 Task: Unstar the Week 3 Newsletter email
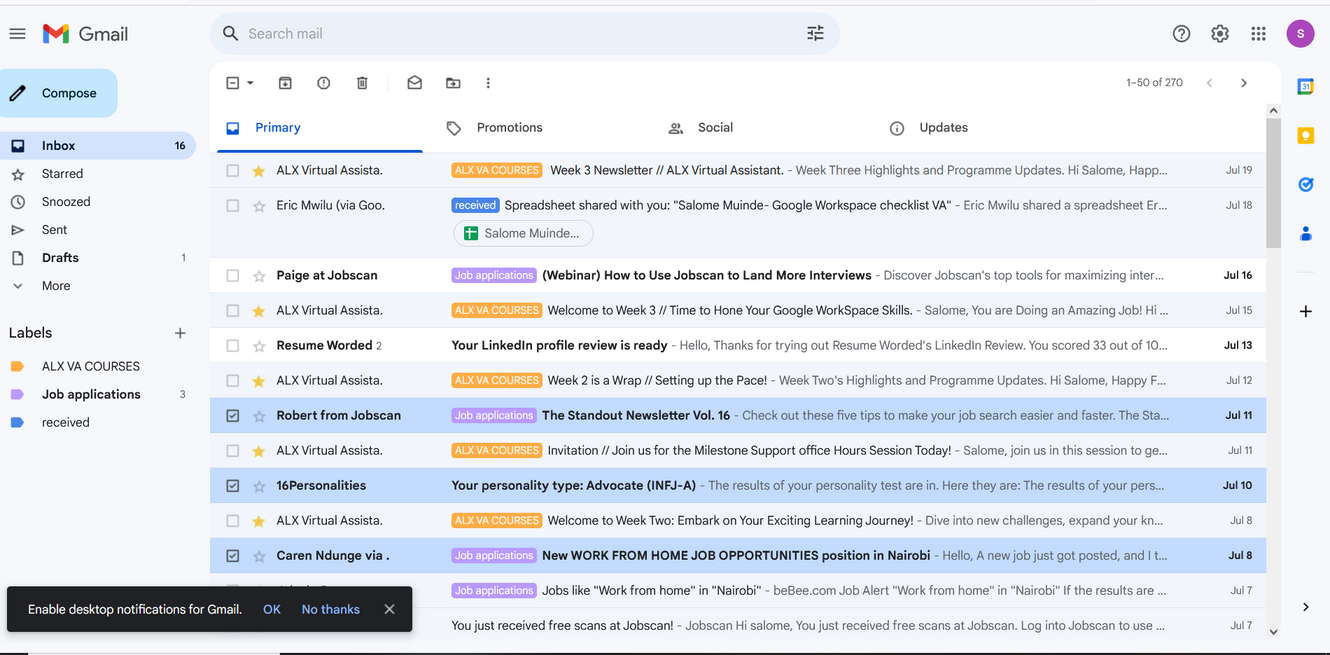point(259,171)
